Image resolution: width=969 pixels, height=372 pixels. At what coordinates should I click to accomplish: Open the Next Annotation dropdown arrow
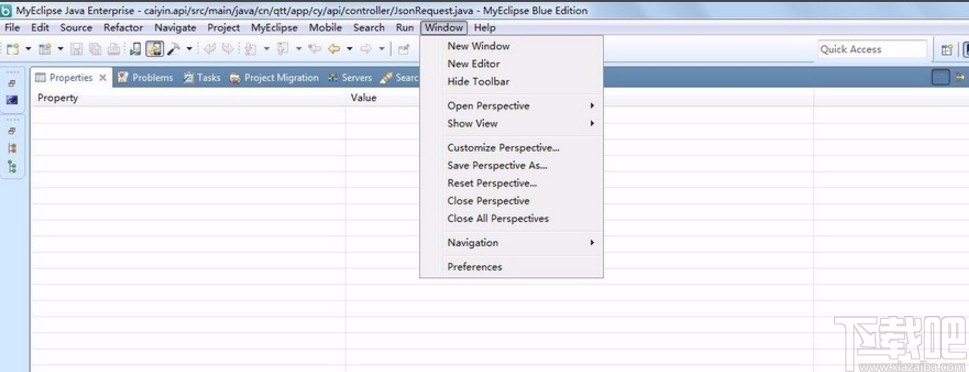266,49
